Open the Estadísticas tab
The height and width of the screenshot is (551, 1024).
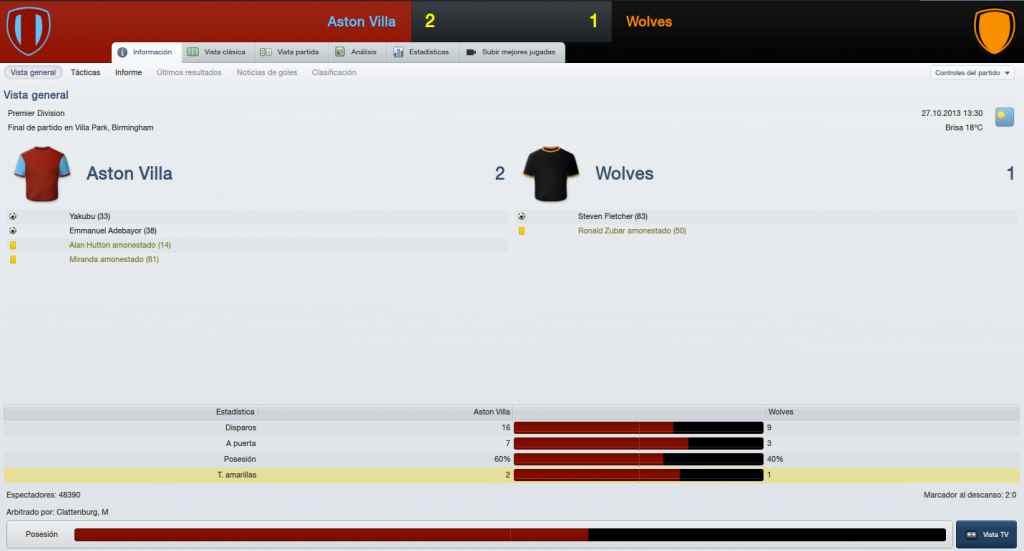click(x=422, y=52)
